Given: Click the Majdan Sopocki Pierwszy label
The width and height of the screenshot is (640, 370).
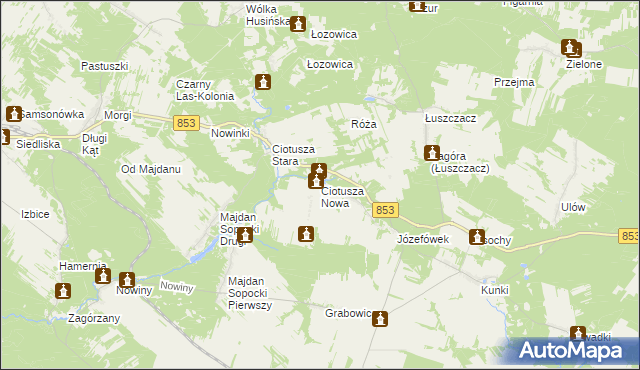Looking at the screenshot, I should point(250,293).
